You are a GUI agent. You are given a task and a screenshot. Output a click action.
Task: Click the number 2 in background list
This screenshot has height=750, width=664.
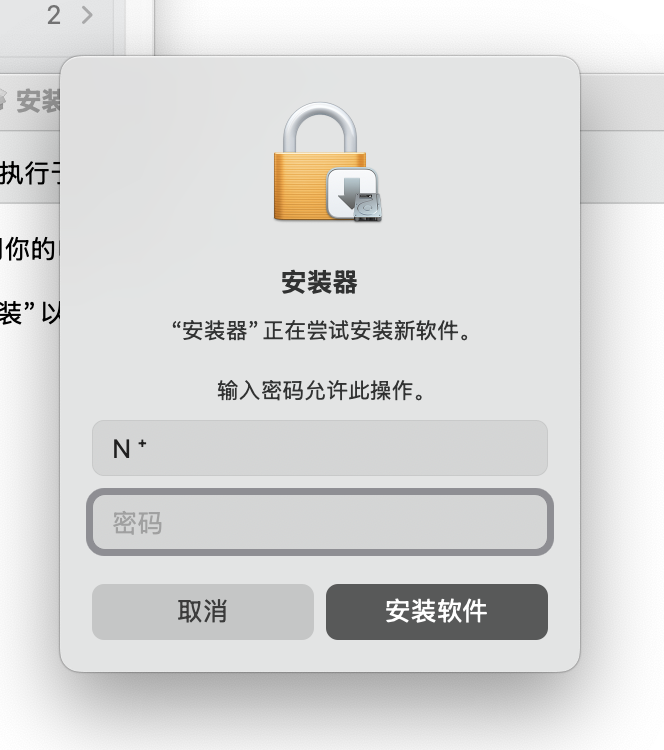pyautogui.click(x=54, y=15)
